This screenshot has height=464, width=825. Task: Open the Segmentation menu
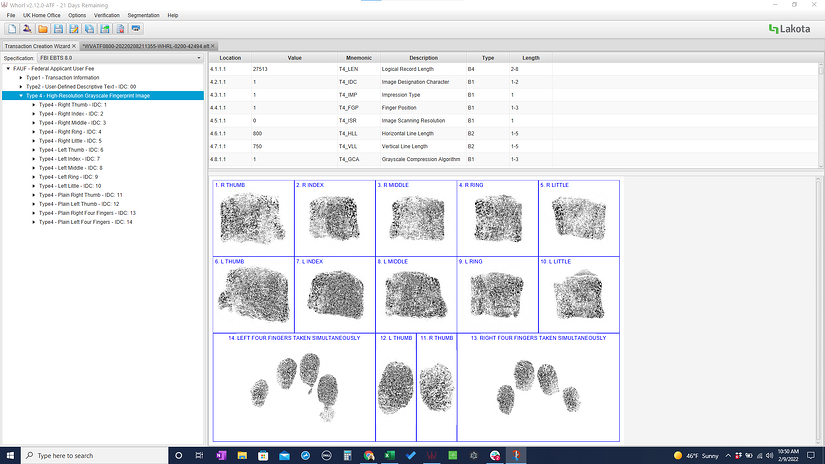[143, 15]
